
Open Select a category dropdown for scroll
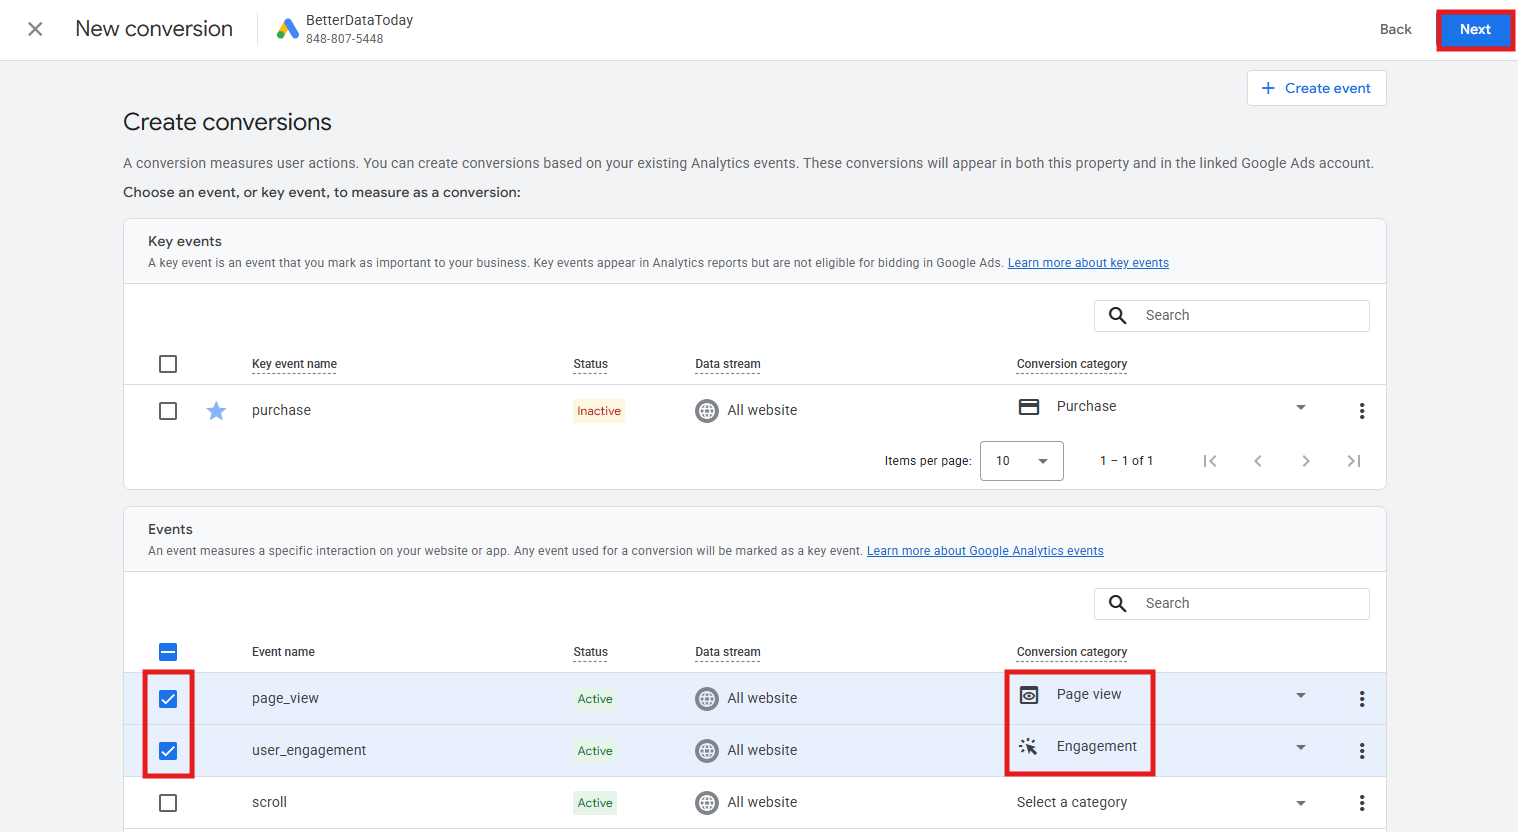tap(1162, 803)
